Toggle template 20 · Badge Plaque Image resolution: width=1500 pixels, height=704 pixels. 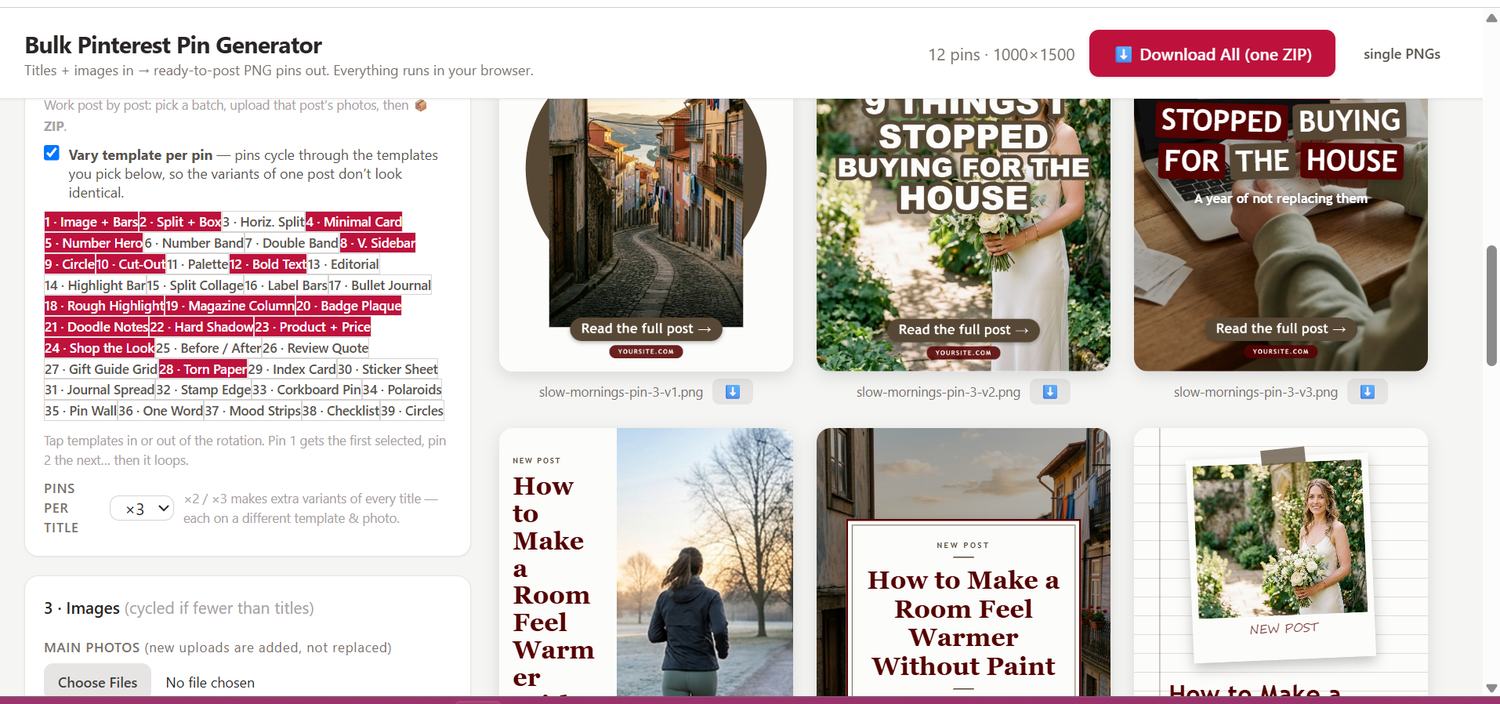pos(348,306)
